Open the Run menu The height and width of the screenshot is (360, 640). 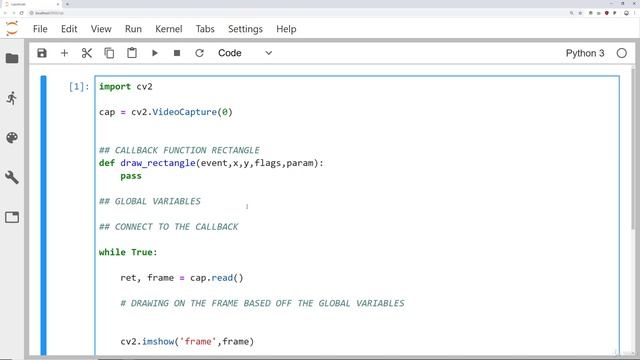click(x=133, y=29)
